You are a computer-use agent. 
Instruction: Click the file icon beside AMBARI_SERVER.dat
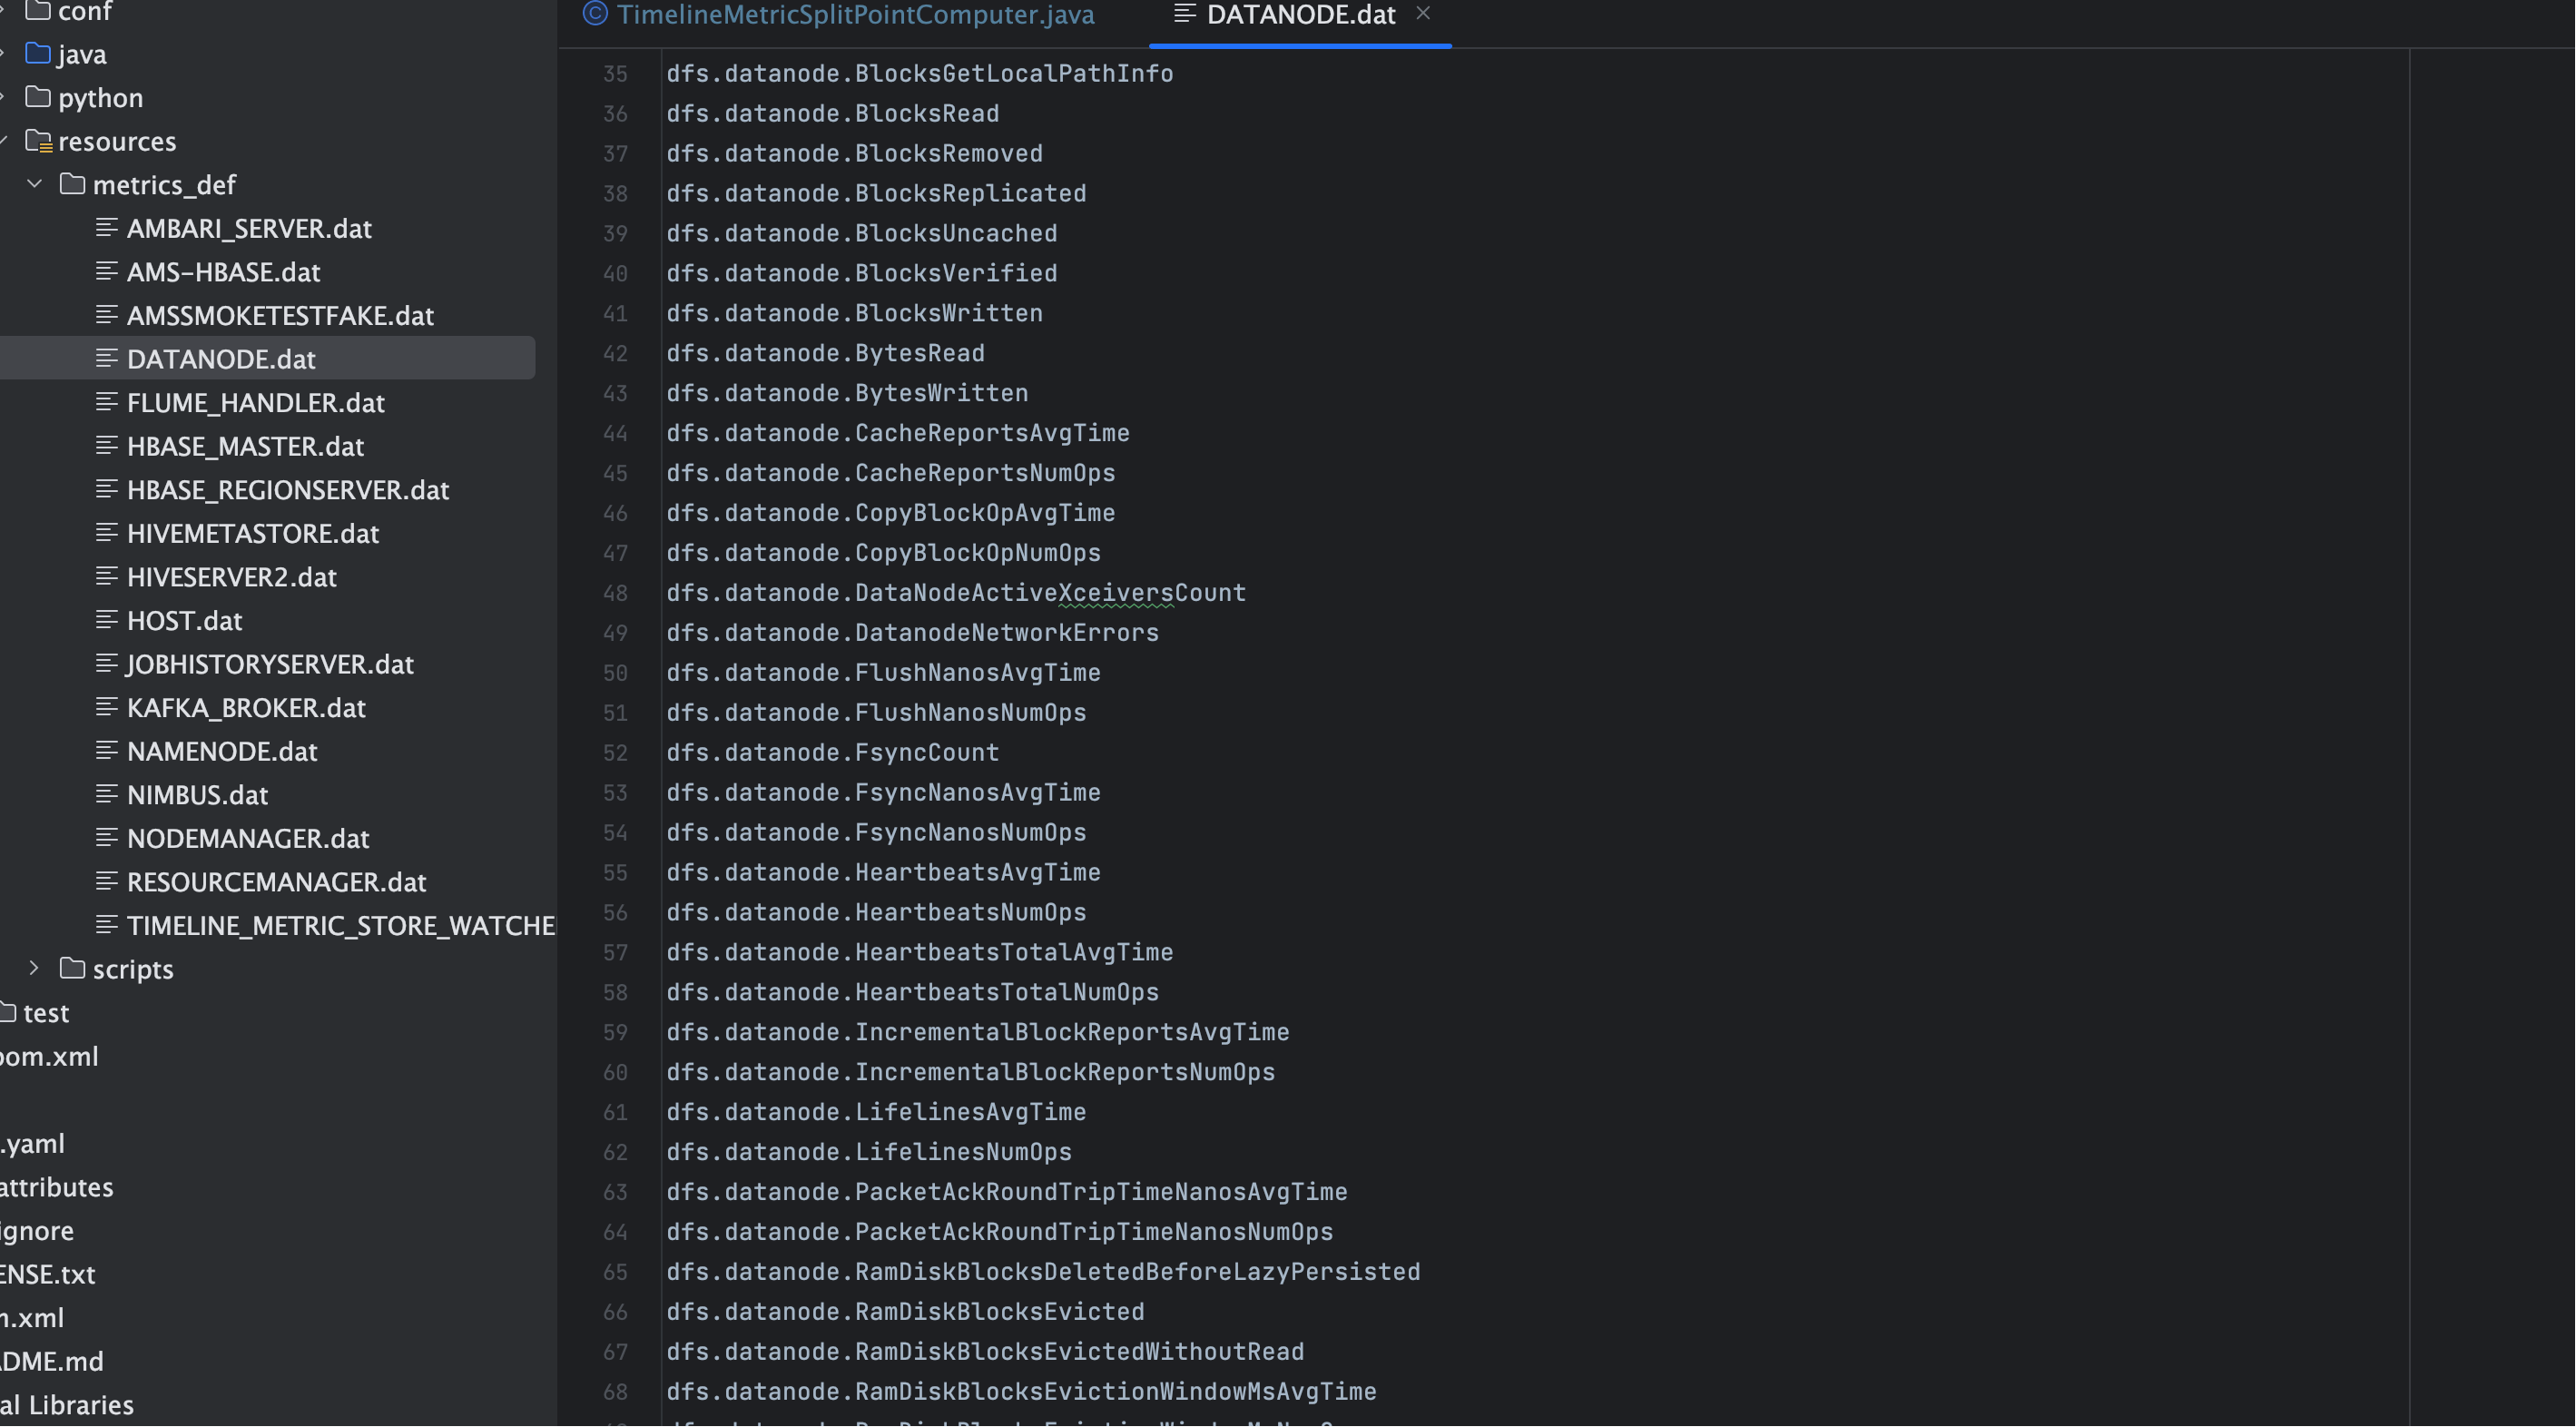[107, 228]
